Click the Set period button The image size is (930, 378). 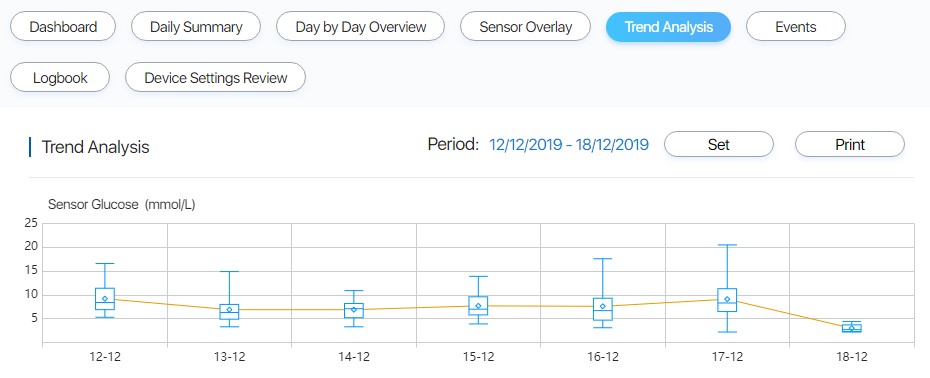click(719, 144)
